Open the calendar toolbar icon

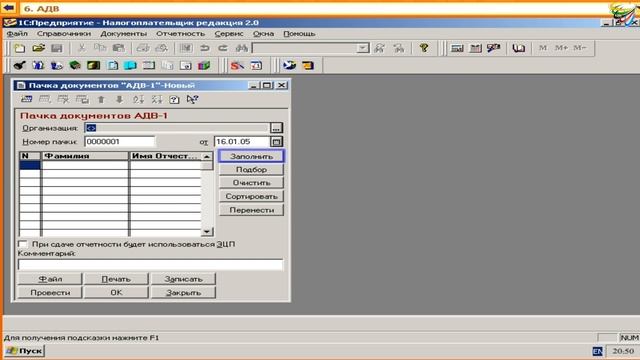point(475,48)
